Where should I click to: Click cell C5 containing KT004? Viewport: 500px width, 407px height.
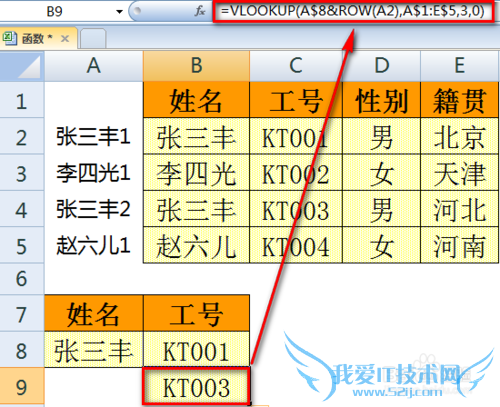point(296,245)
